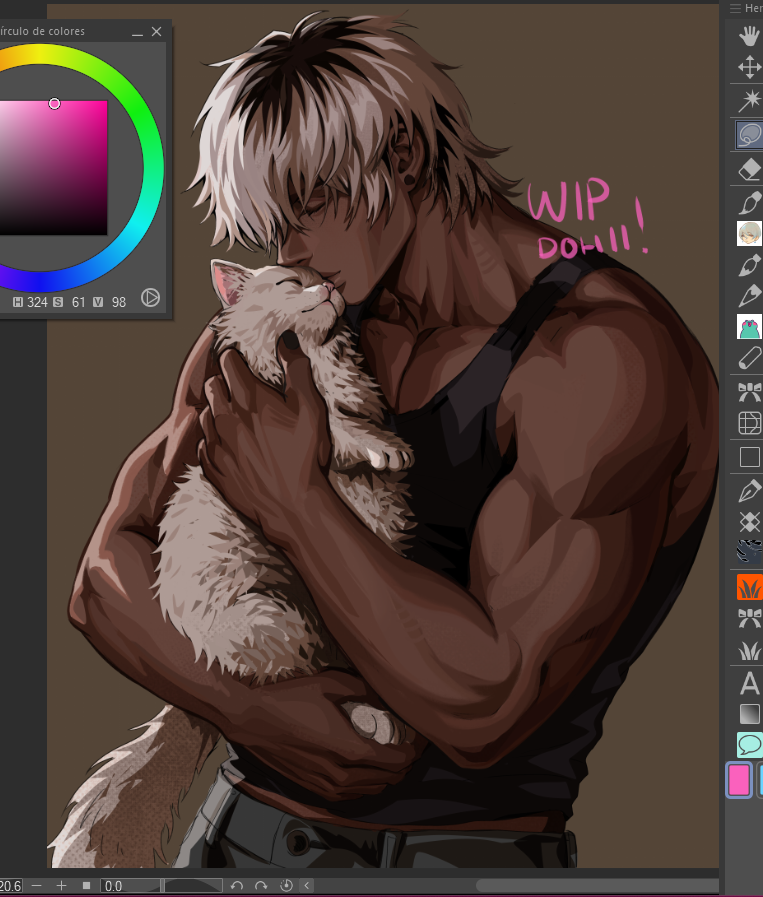Viewport: 763px width, 897px height.
Task: Click the blue sub color swatch
Action: tap(760, 780)
